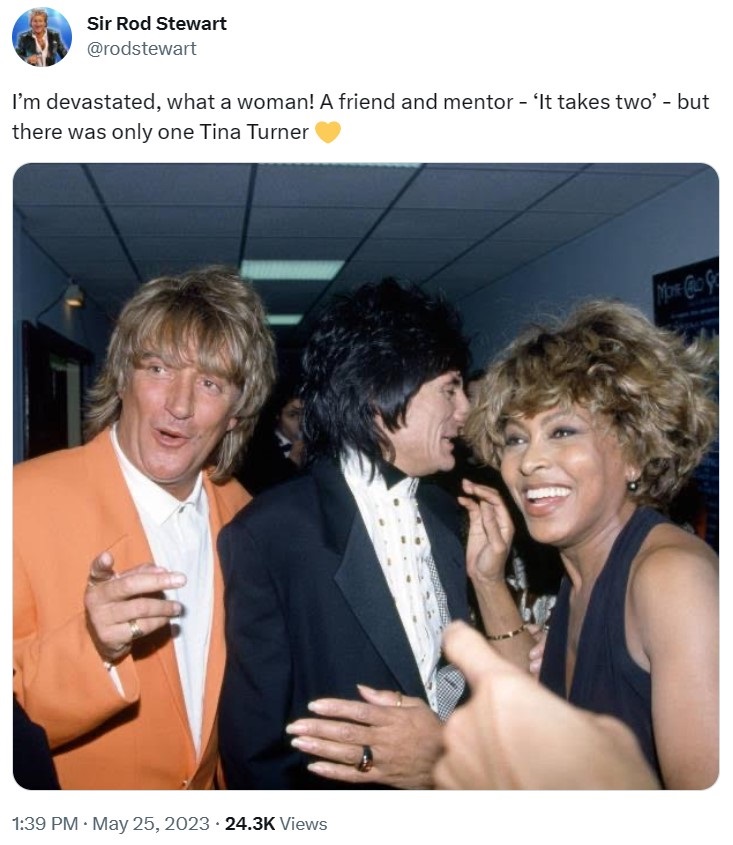
Task: Open the attached backstage photo
Action: coord(366,476)
